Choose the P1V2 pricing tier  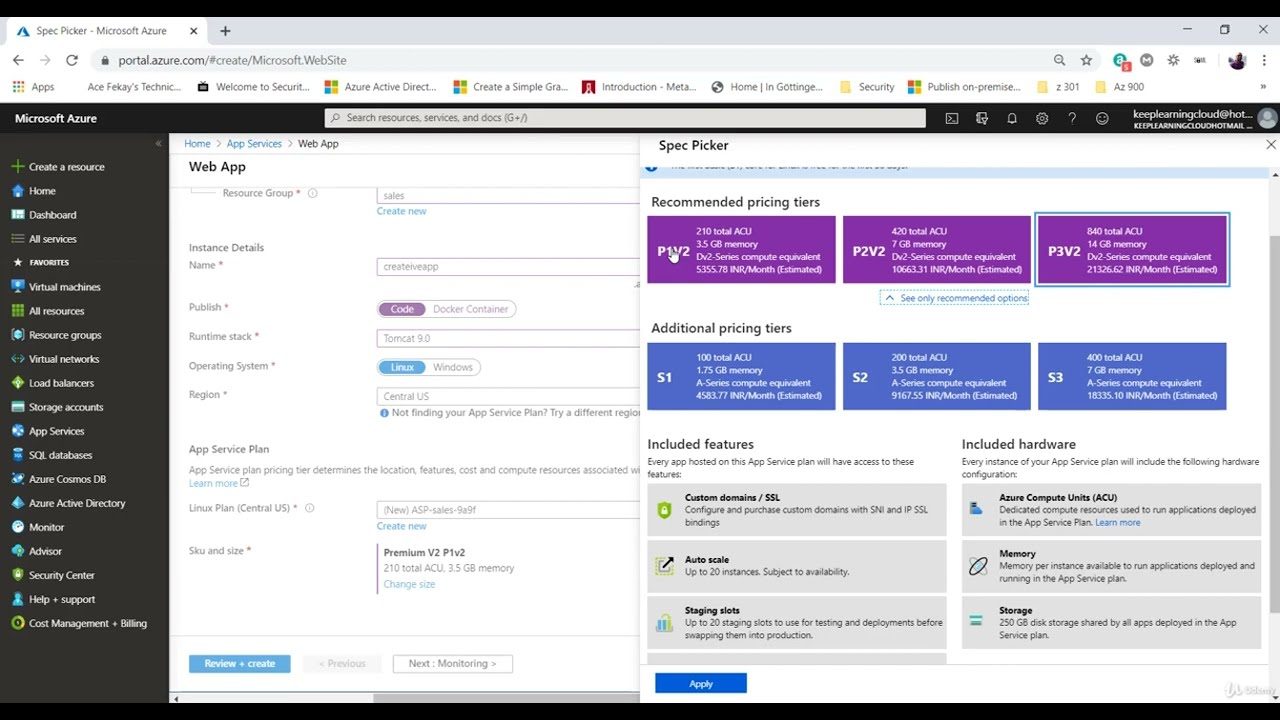(x=741, y=250)
